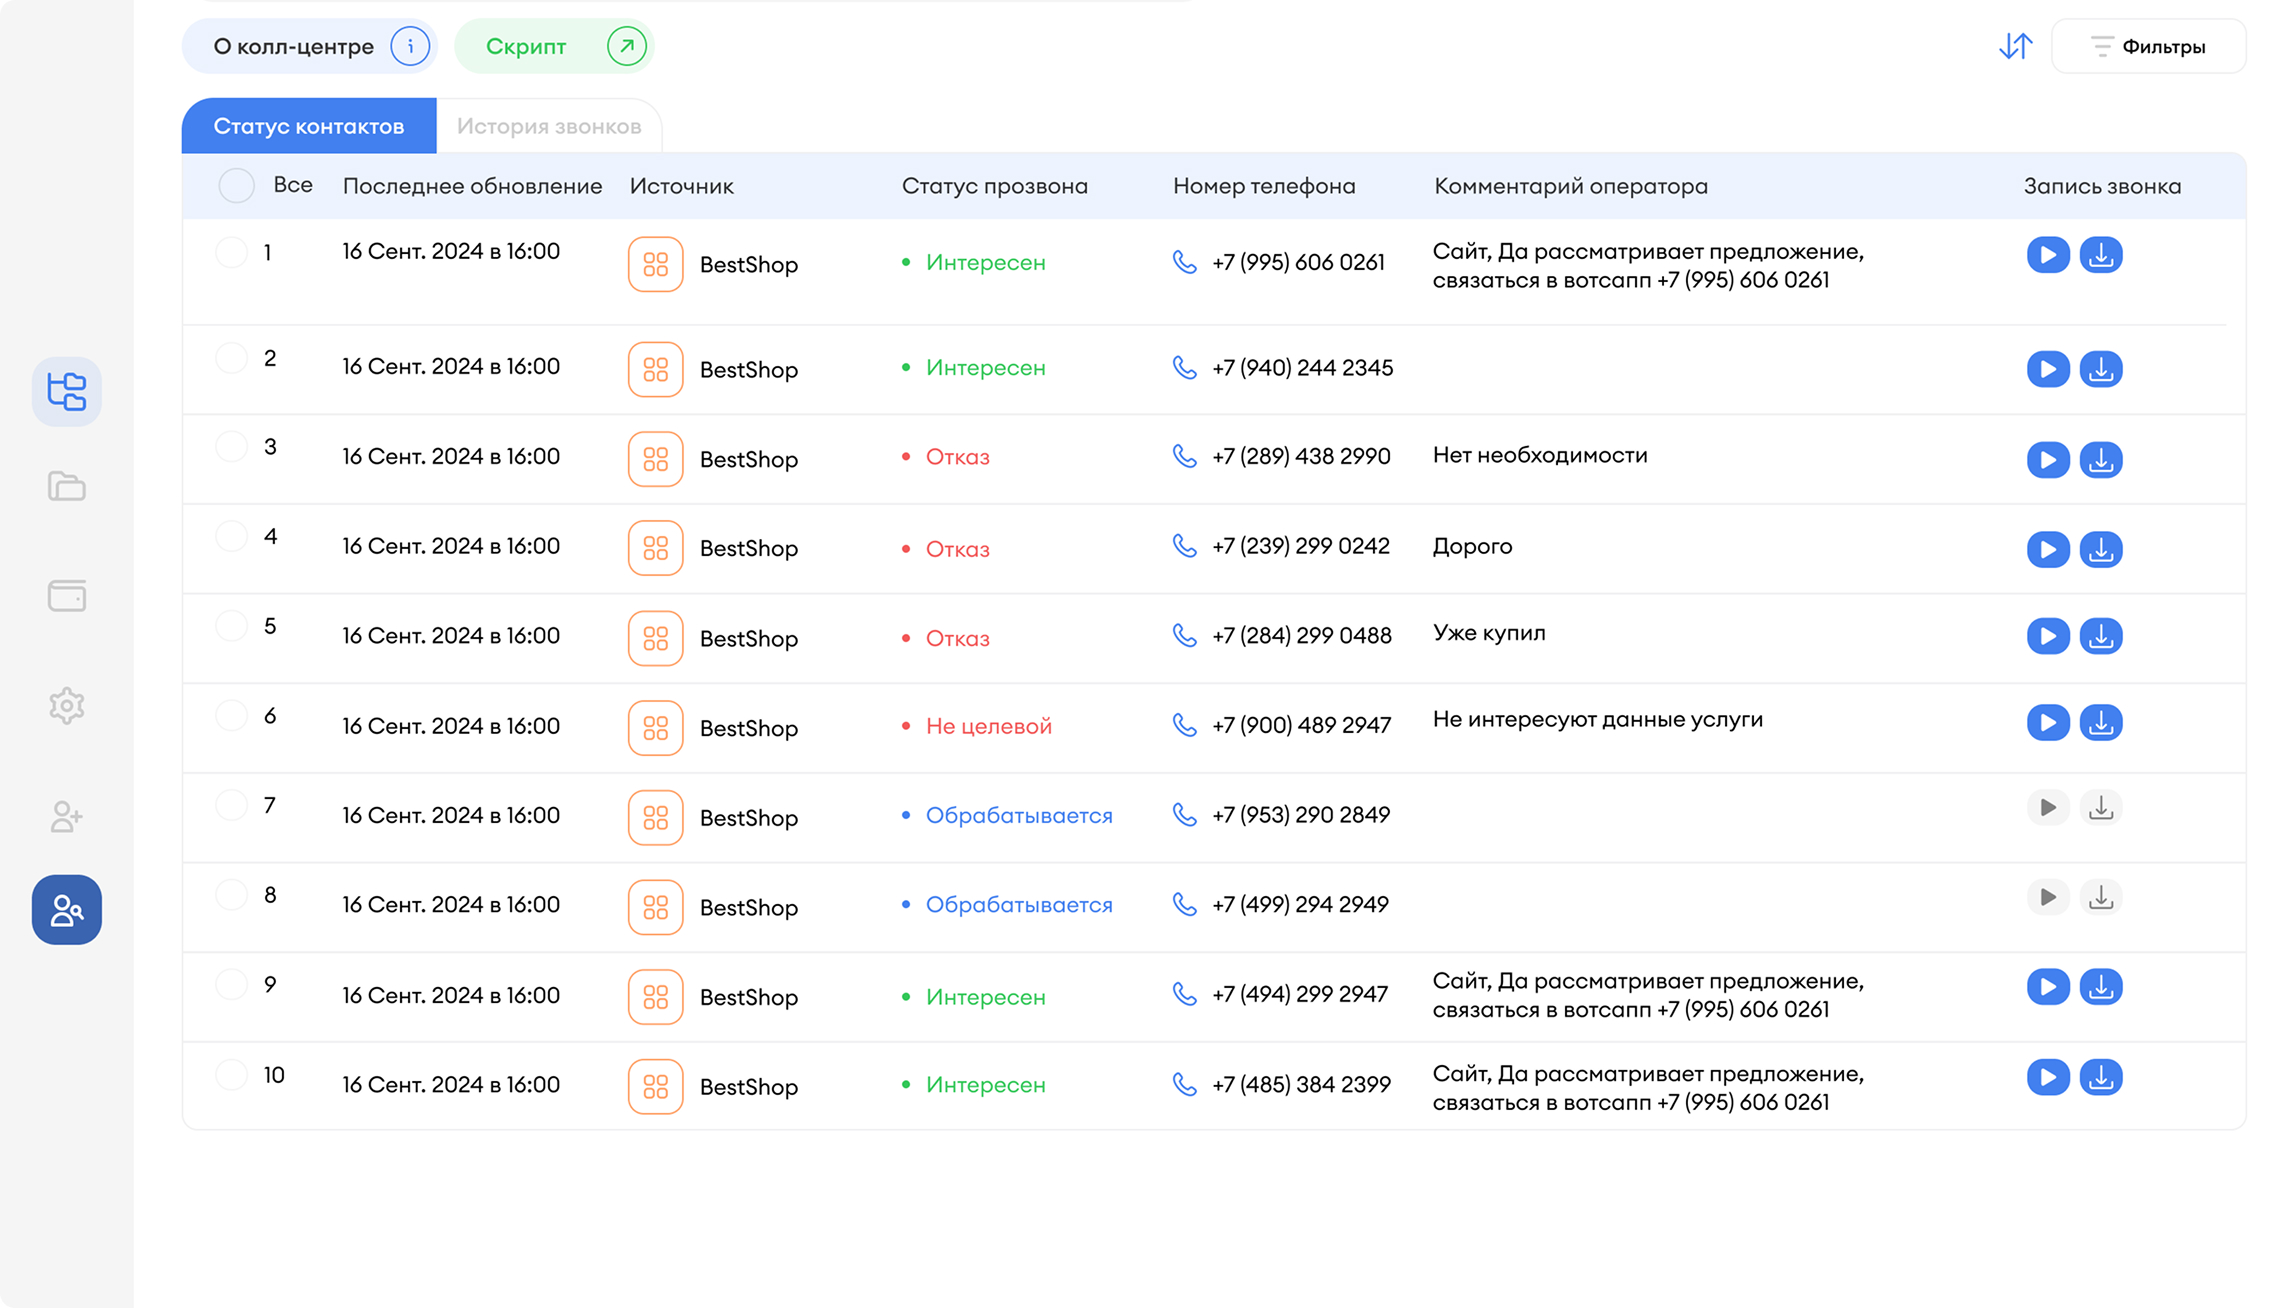Screen dimensions: 2295x1308
Task: Click the add user sidebar icon
Action: (x=67, y=816)
